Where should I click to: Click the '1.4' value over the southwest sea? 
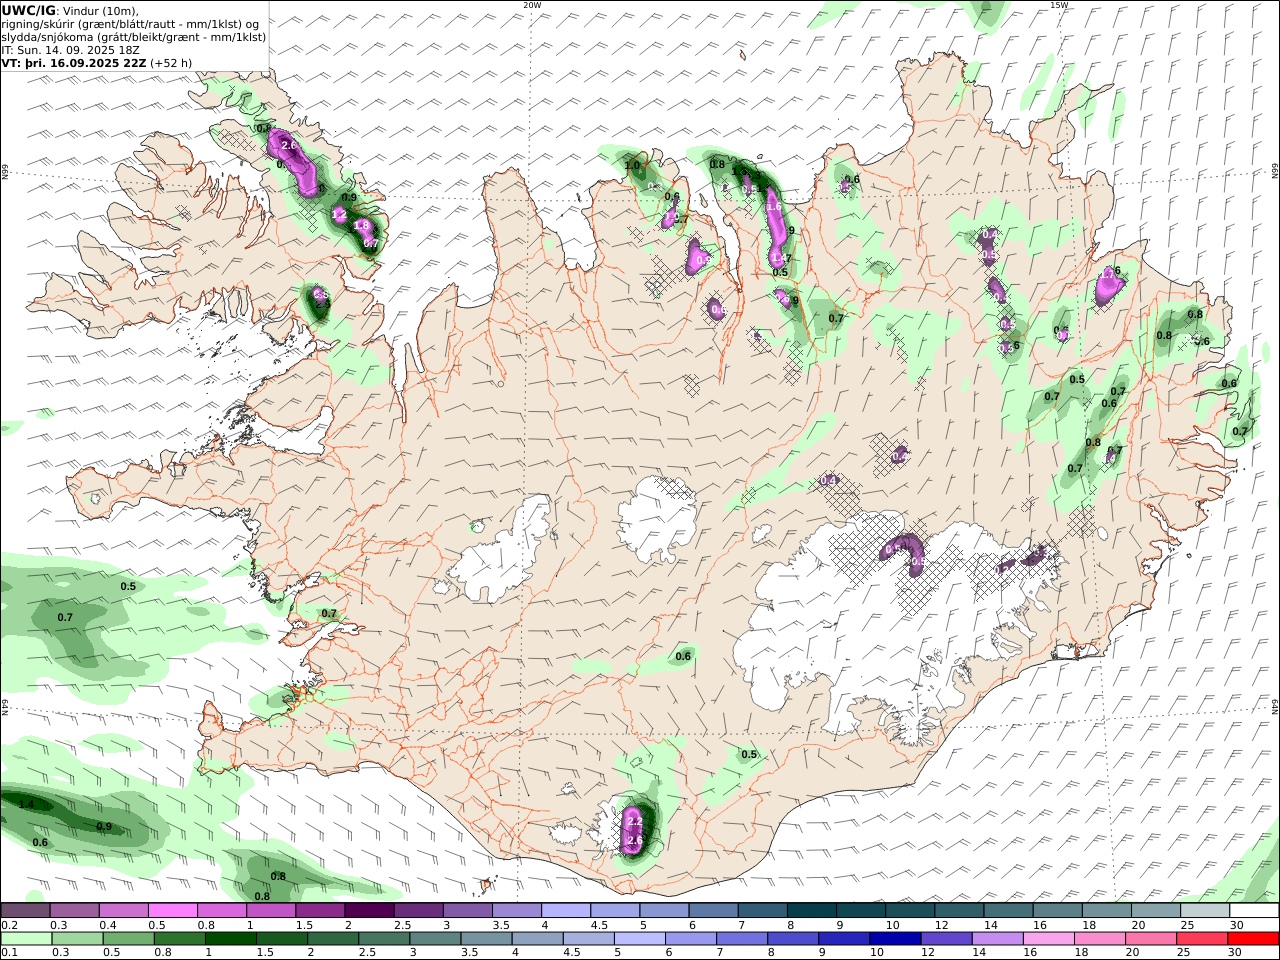pos(26,804)
